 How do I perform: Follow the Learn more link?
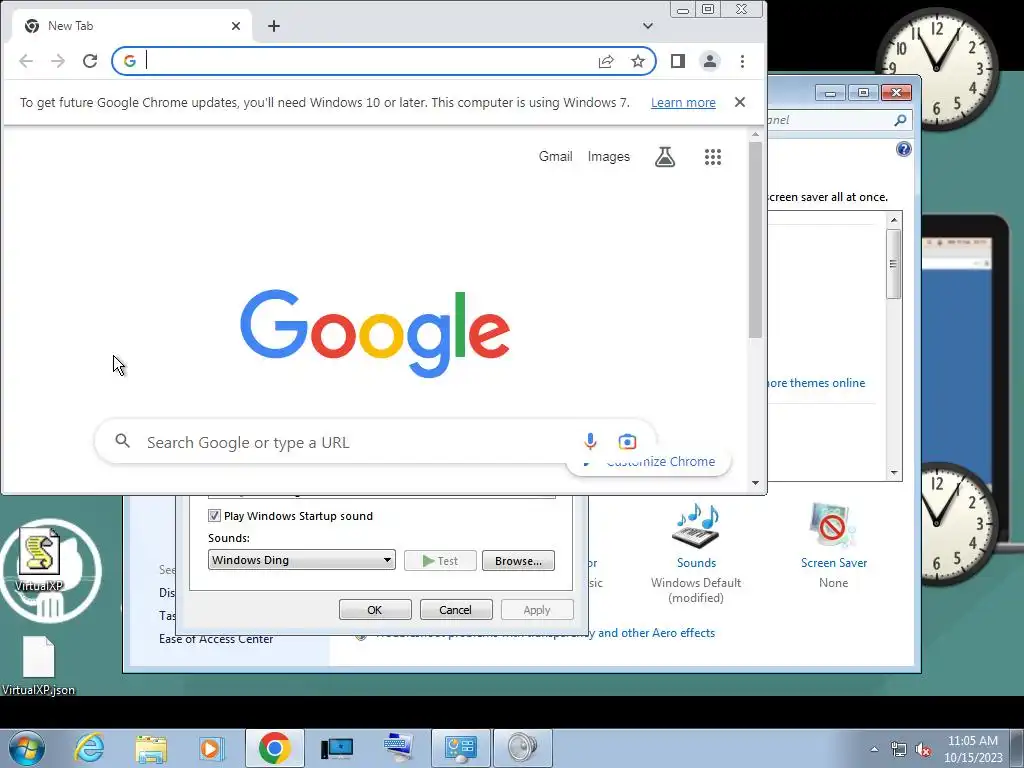coord(683,103)
